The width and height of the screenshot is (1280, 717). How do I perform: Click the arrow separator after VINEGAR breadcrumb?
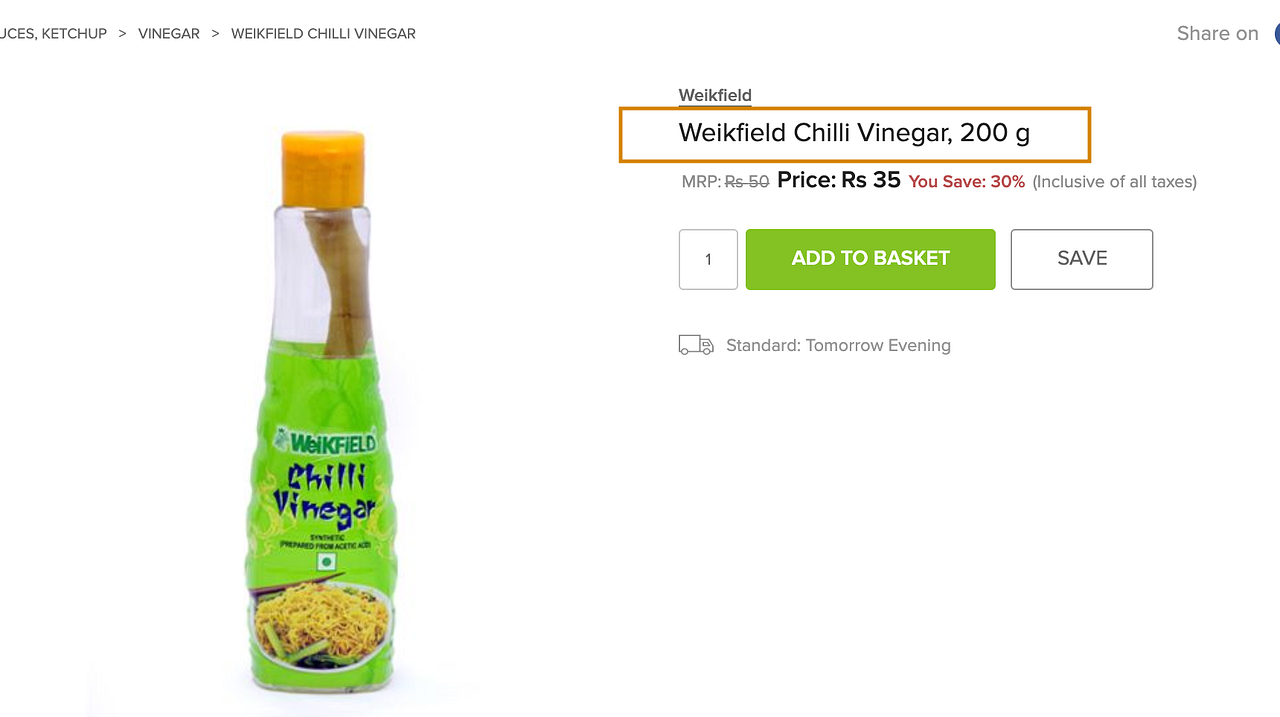click(215, 34)
